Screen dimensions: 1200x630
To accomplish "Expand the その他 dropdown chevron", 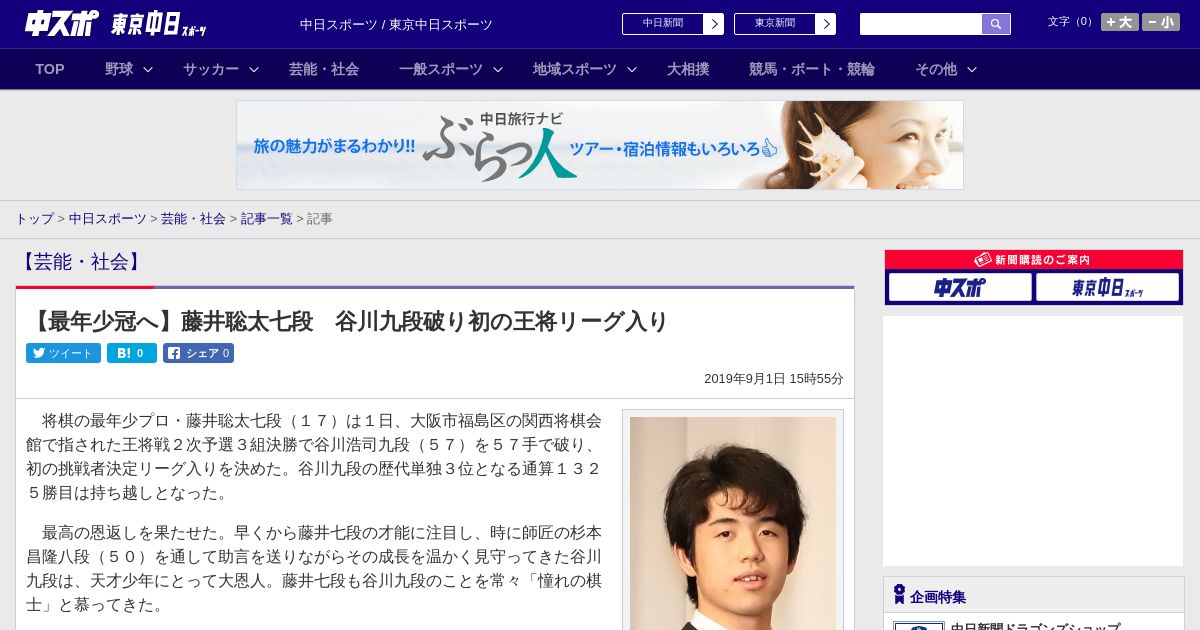I will click(x=972, y=69).
